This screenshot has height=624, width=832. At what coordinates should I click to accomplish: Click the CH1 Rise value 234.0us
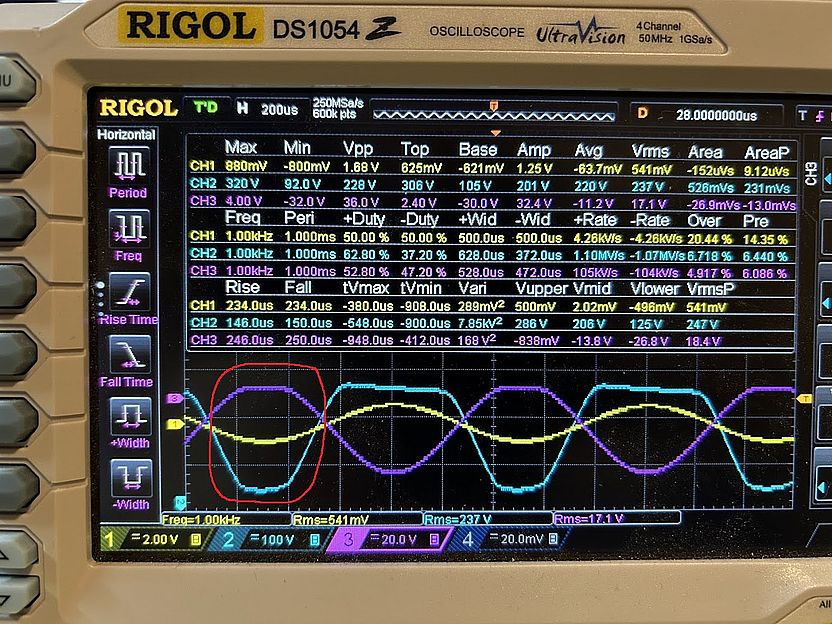pos(249,306)
